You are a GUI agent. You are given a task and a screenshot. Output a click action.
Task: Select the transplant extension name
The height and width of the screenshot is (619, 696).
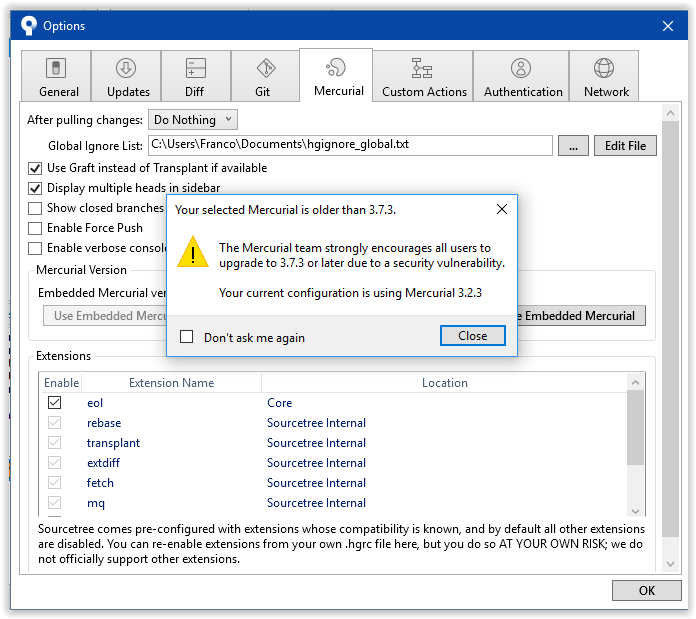[x=113, y=443]
